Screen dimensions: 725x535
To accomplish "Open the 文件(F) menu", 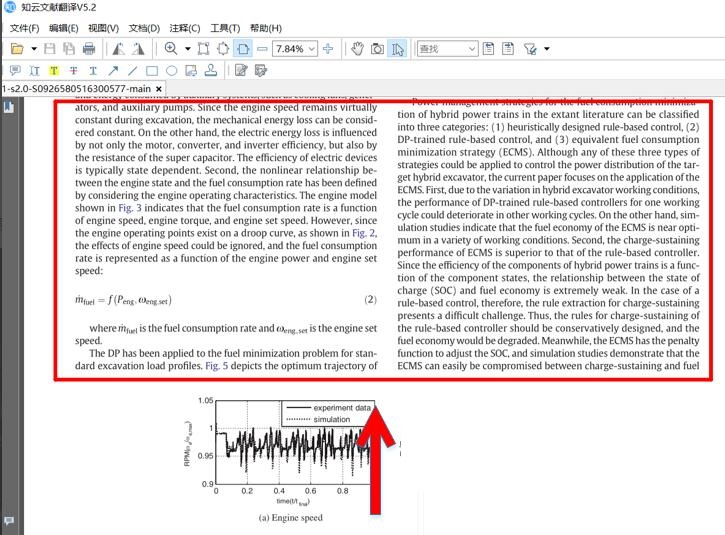I will pos(24,28).
